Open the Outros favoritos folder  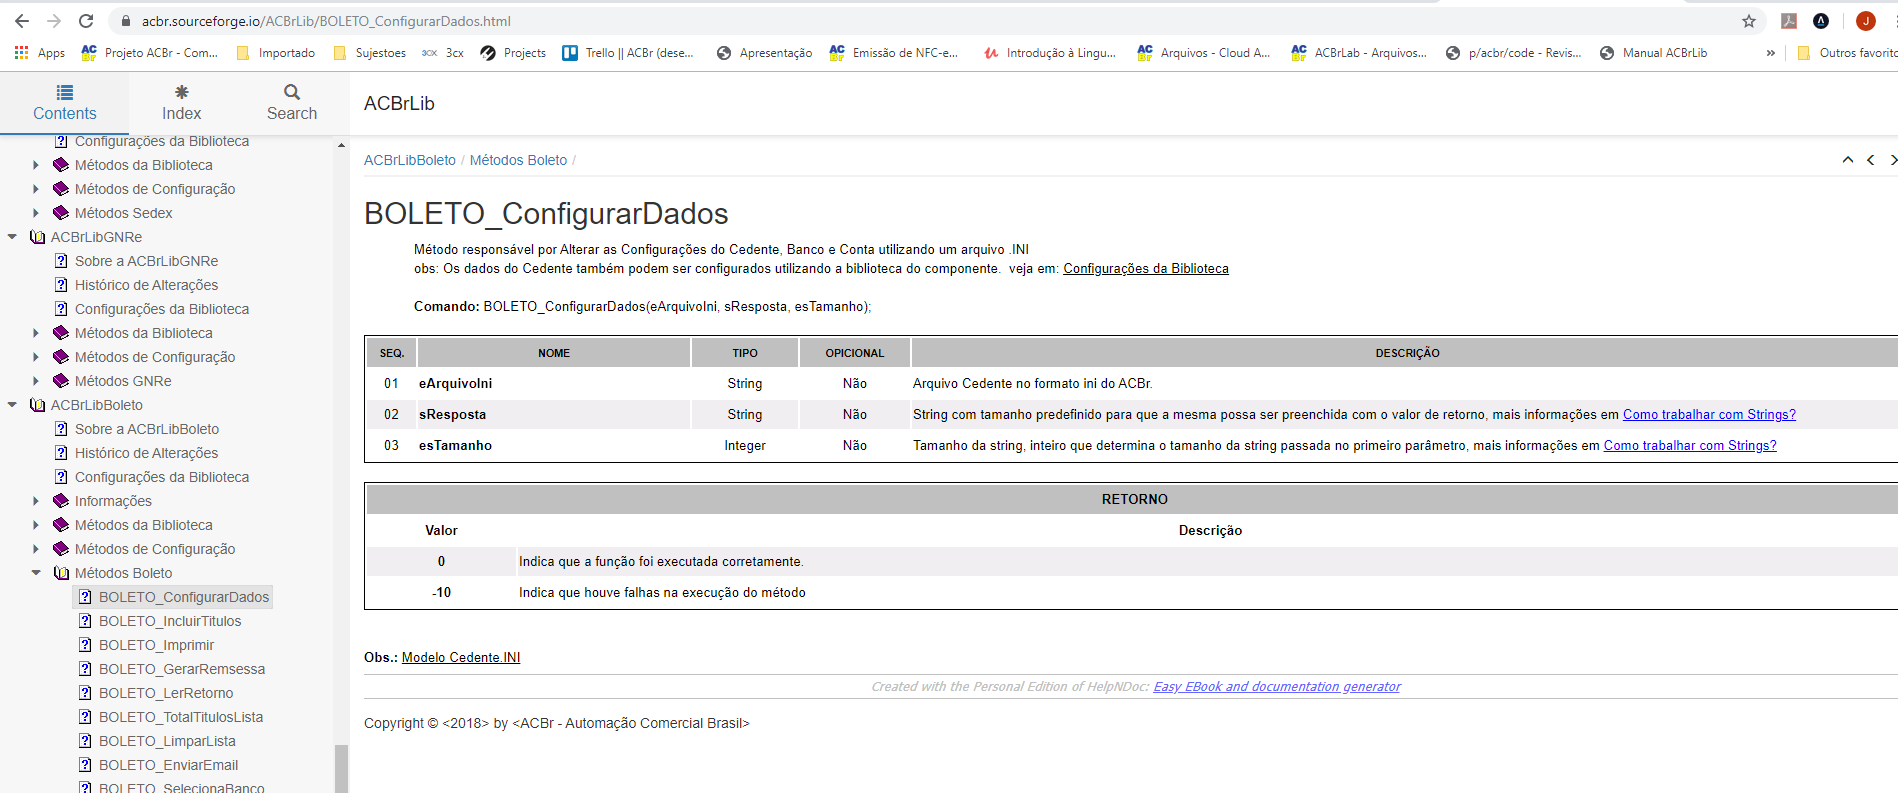[x=1847, y=53]
